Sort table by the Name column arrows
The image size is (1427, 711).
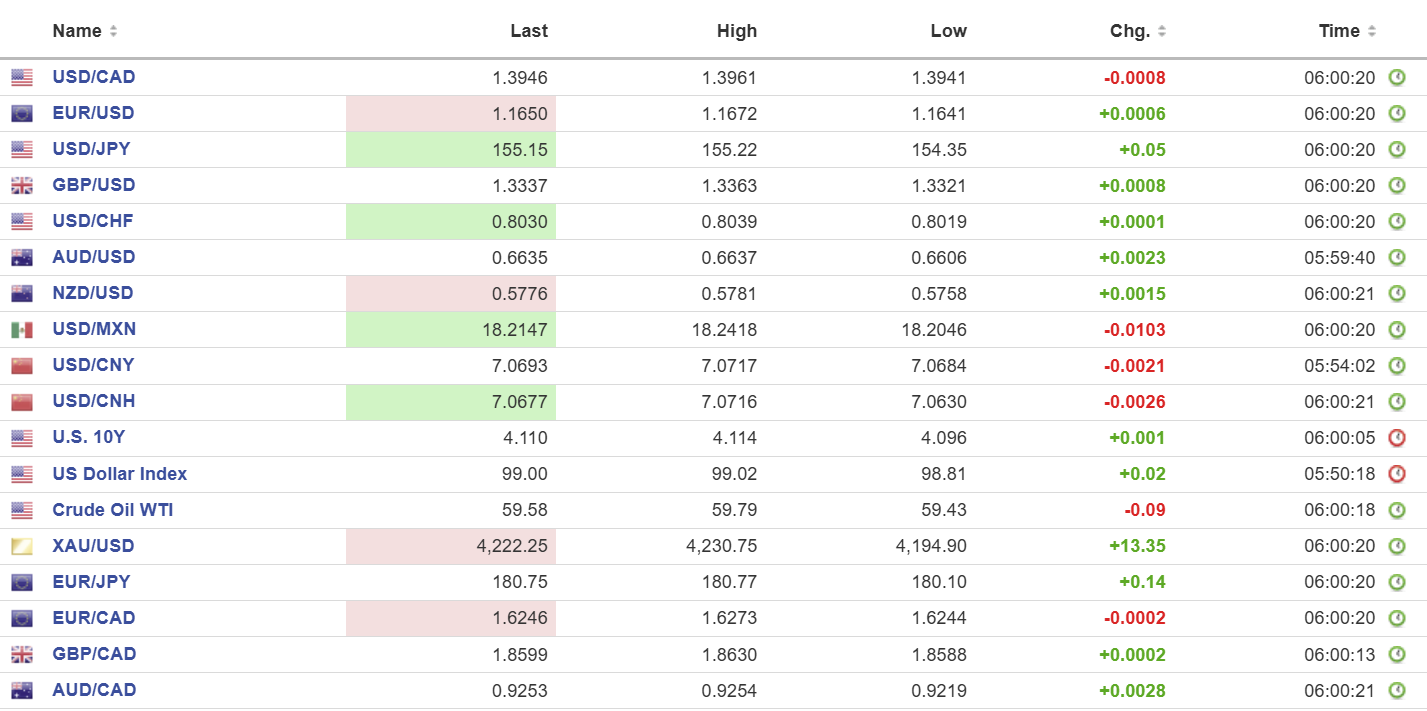(113, 31)
